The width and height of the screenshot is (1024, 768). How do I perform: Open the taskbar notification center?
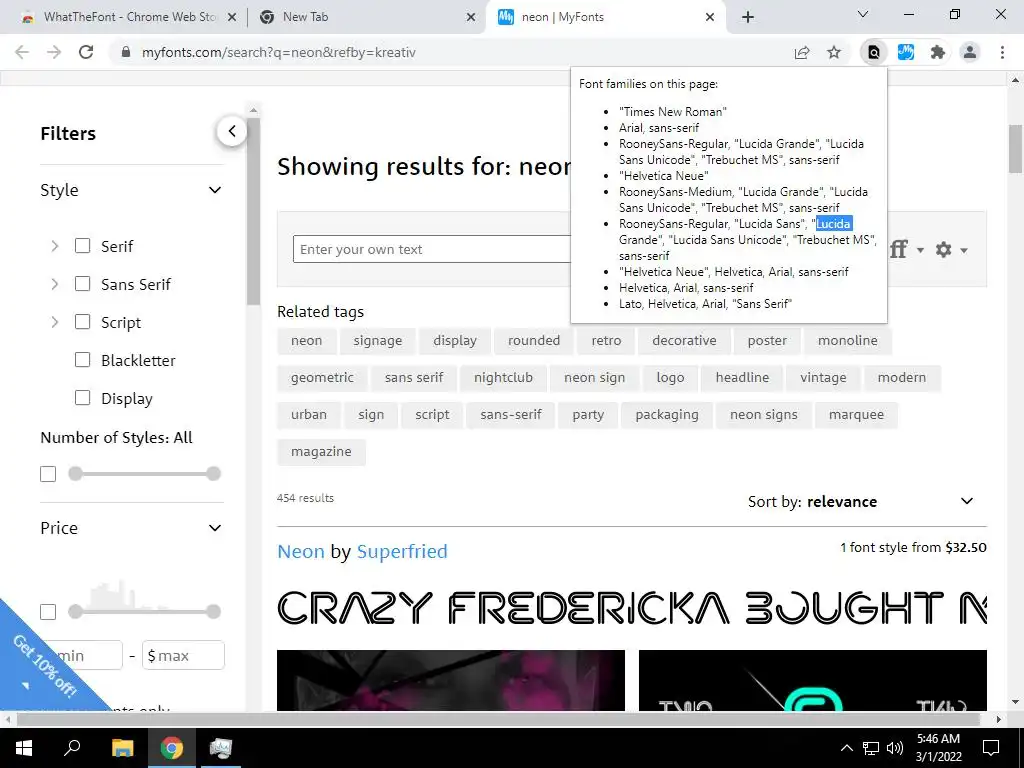coord(991,748)
